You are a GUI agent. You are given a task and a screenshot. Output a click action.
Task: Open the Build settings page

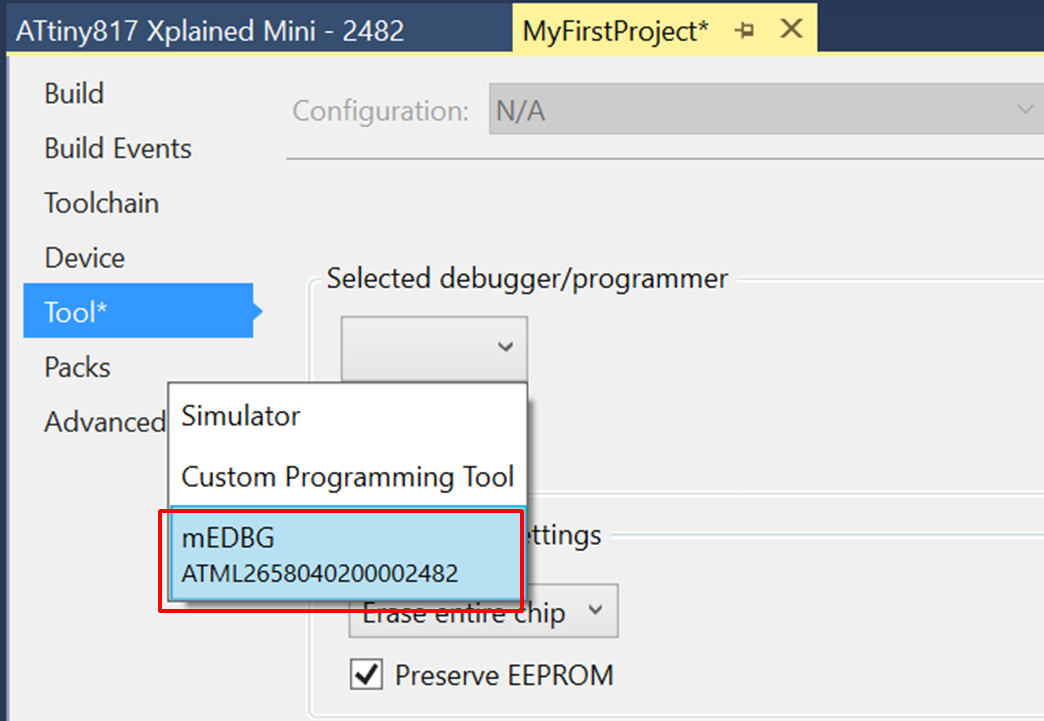click(x=74, y=94)
